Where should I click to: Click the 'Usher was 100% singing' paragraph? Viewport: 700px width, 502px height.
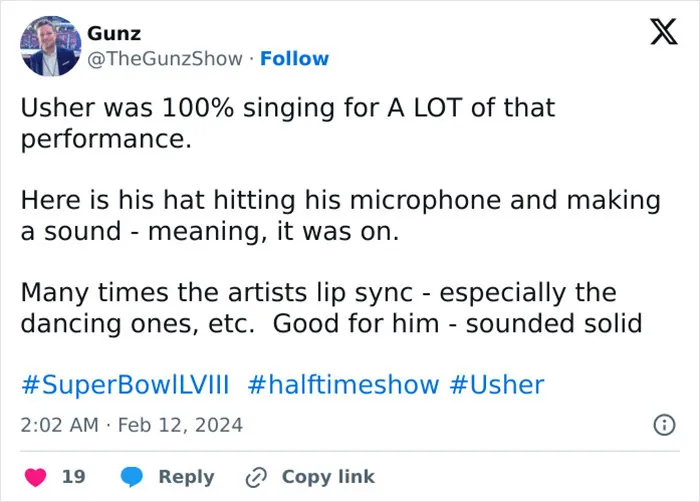click(288, 123)
